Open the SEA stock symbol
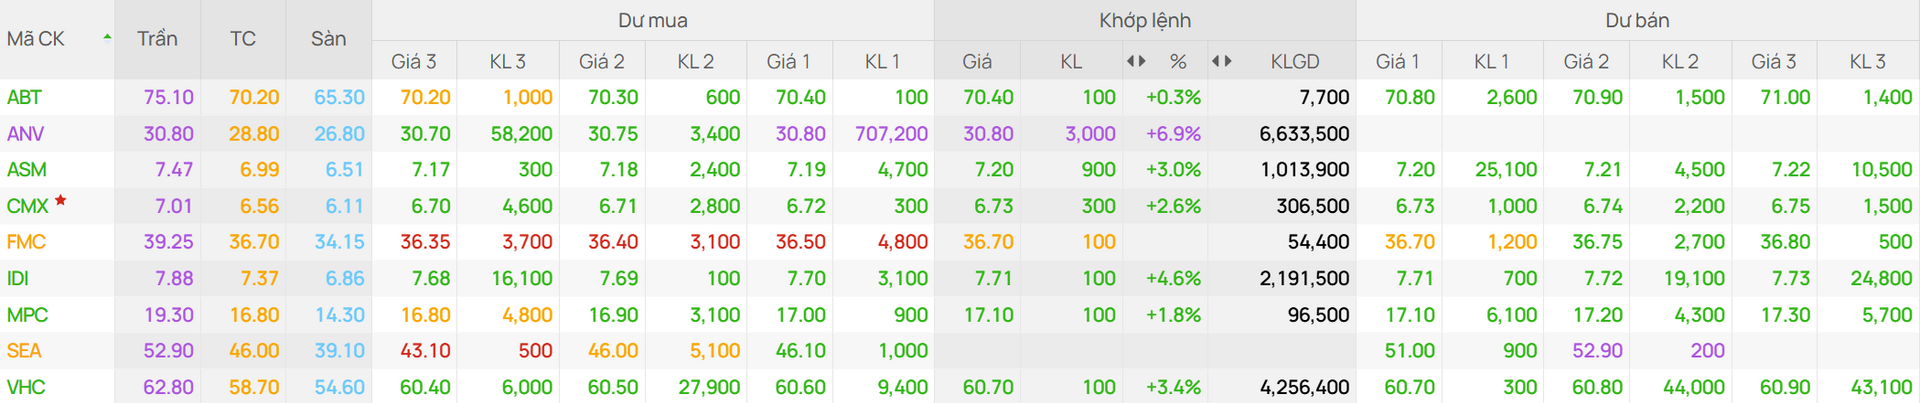Viewport: 1920px width, 403px height. pyautogui.click(x=24, y=351)
